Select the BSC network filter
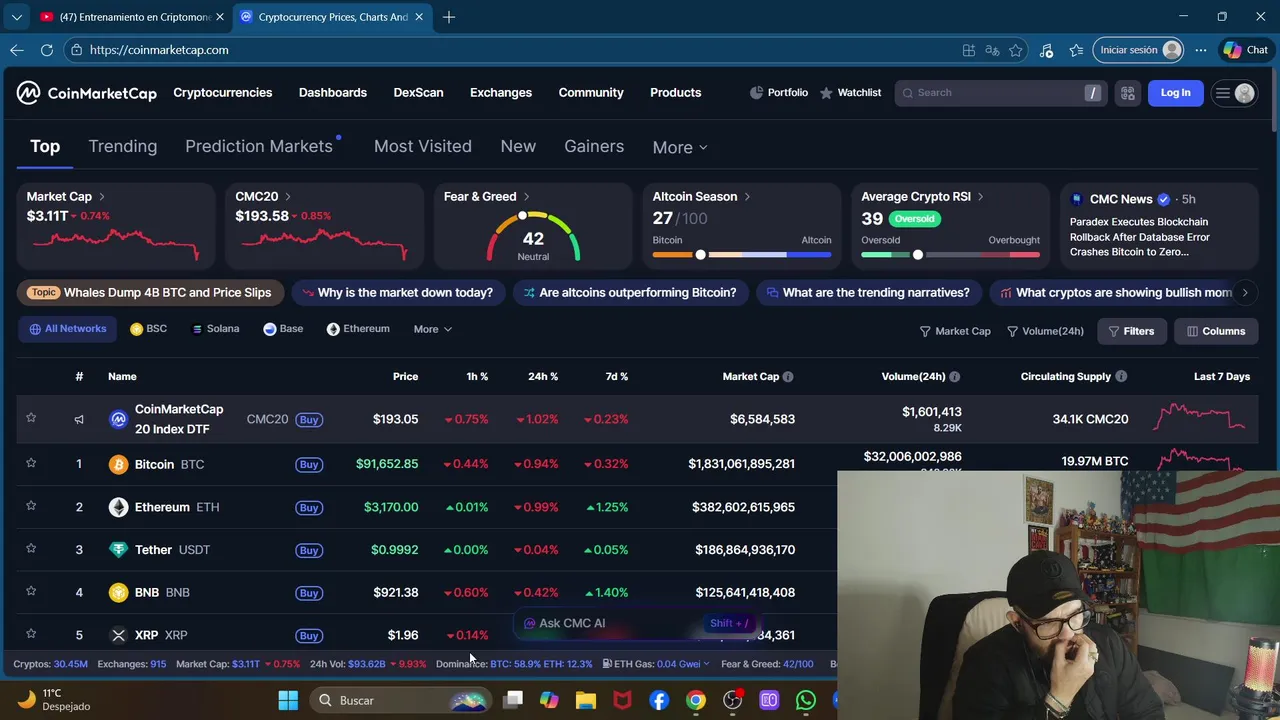This screenshot has height=720, width=1280. (x=148, y=329)
